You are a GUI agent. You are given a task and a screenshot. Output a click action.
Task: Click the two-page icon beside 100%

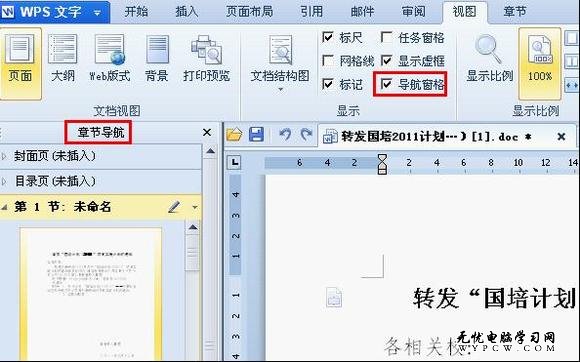pos(572,62)
